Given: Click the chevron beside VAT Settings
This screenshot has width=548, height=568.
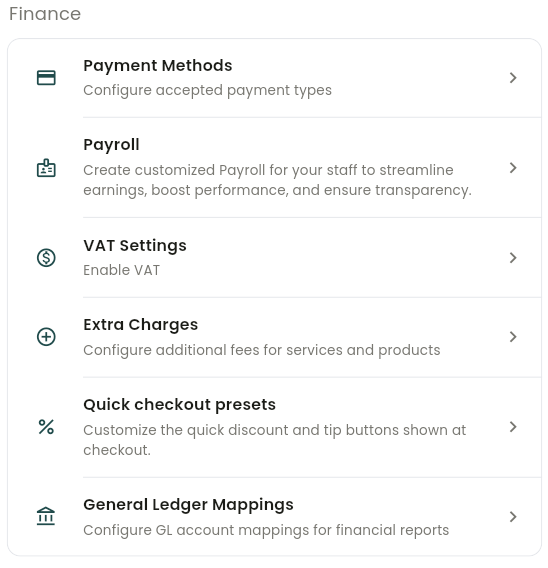Looking at the screenshot, I should [513, 258].
